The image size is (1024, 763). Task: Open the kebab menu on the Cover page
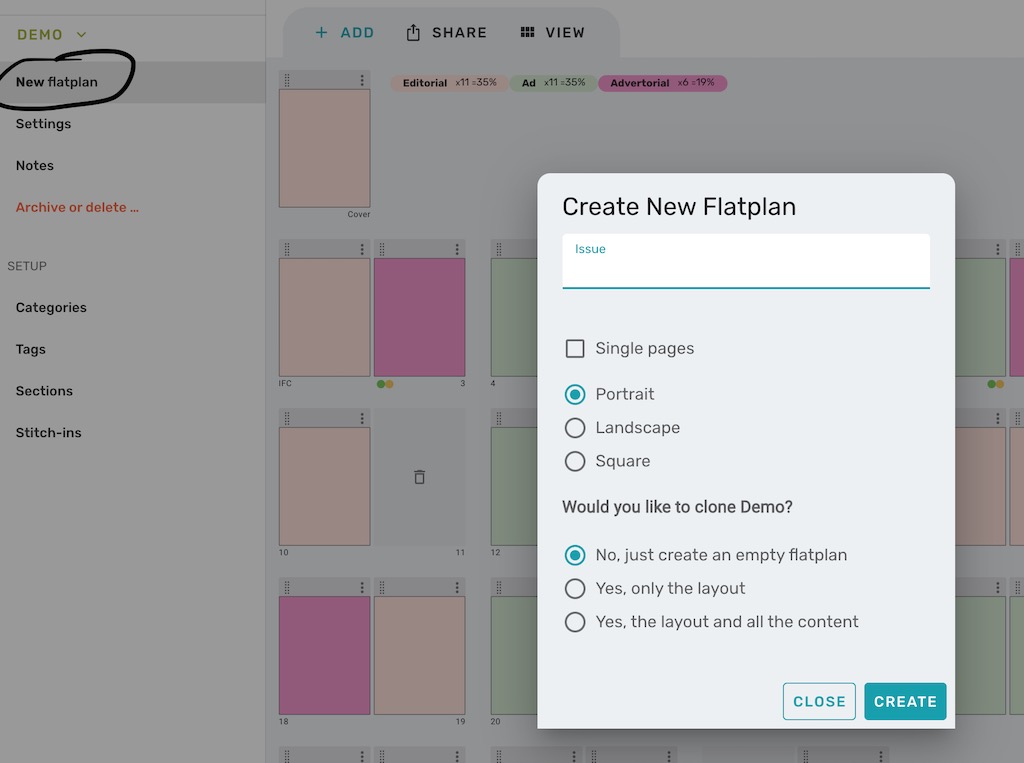pos(363,79)
